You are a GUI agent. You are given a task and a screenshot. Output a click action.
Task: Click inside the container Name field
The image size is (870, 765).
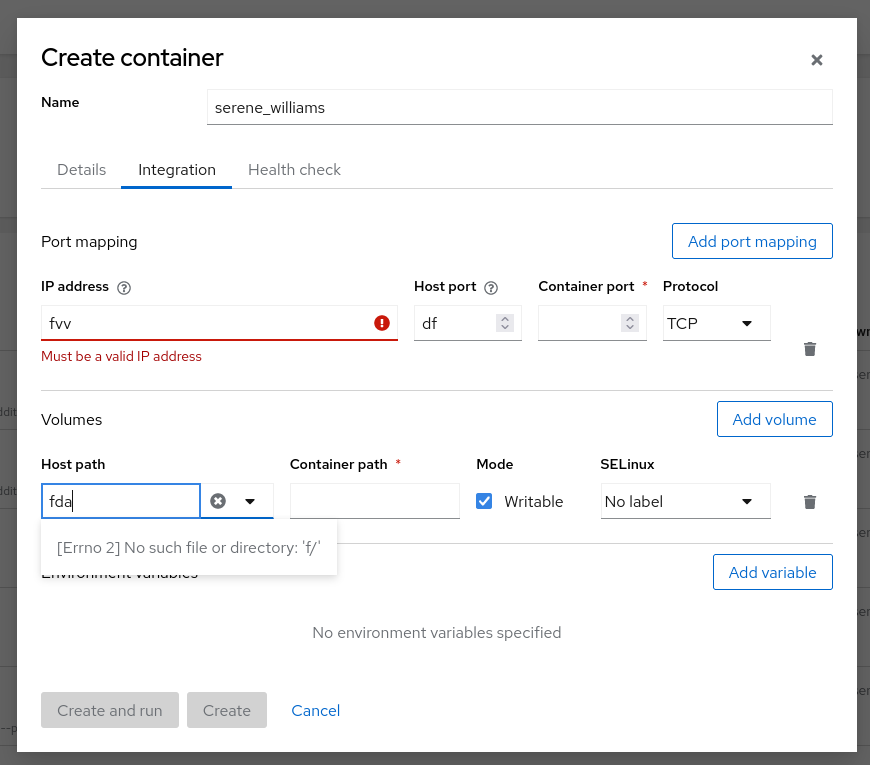coord(520,107)
